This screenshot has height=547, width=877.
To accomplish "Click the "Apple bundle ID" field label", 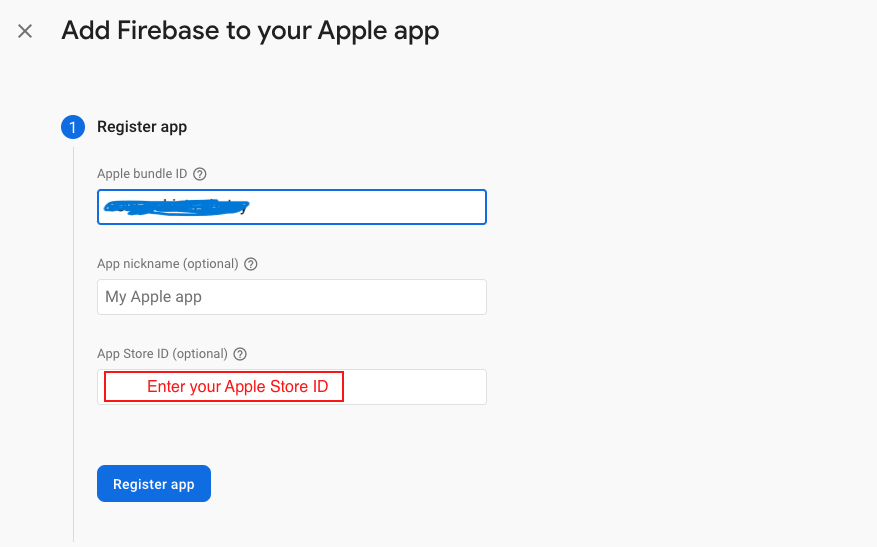I will [x=142, y=174].
